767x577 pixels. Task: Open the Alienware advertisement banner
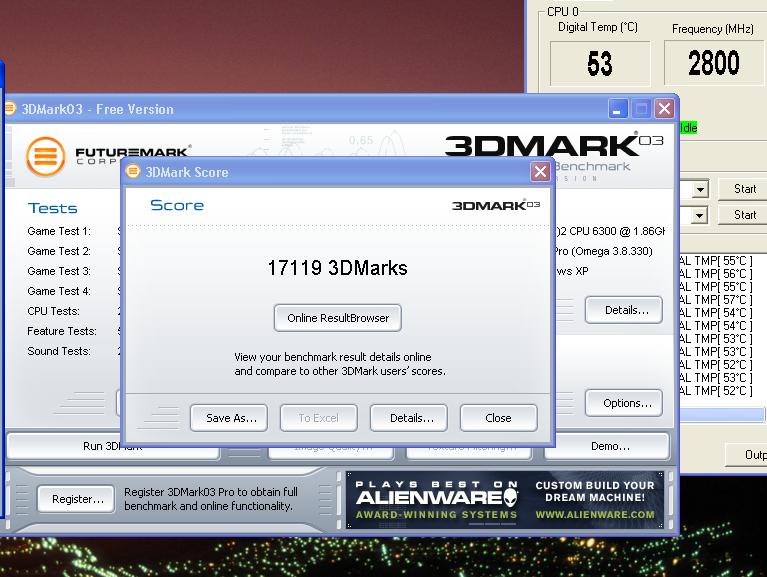(505, 500)
